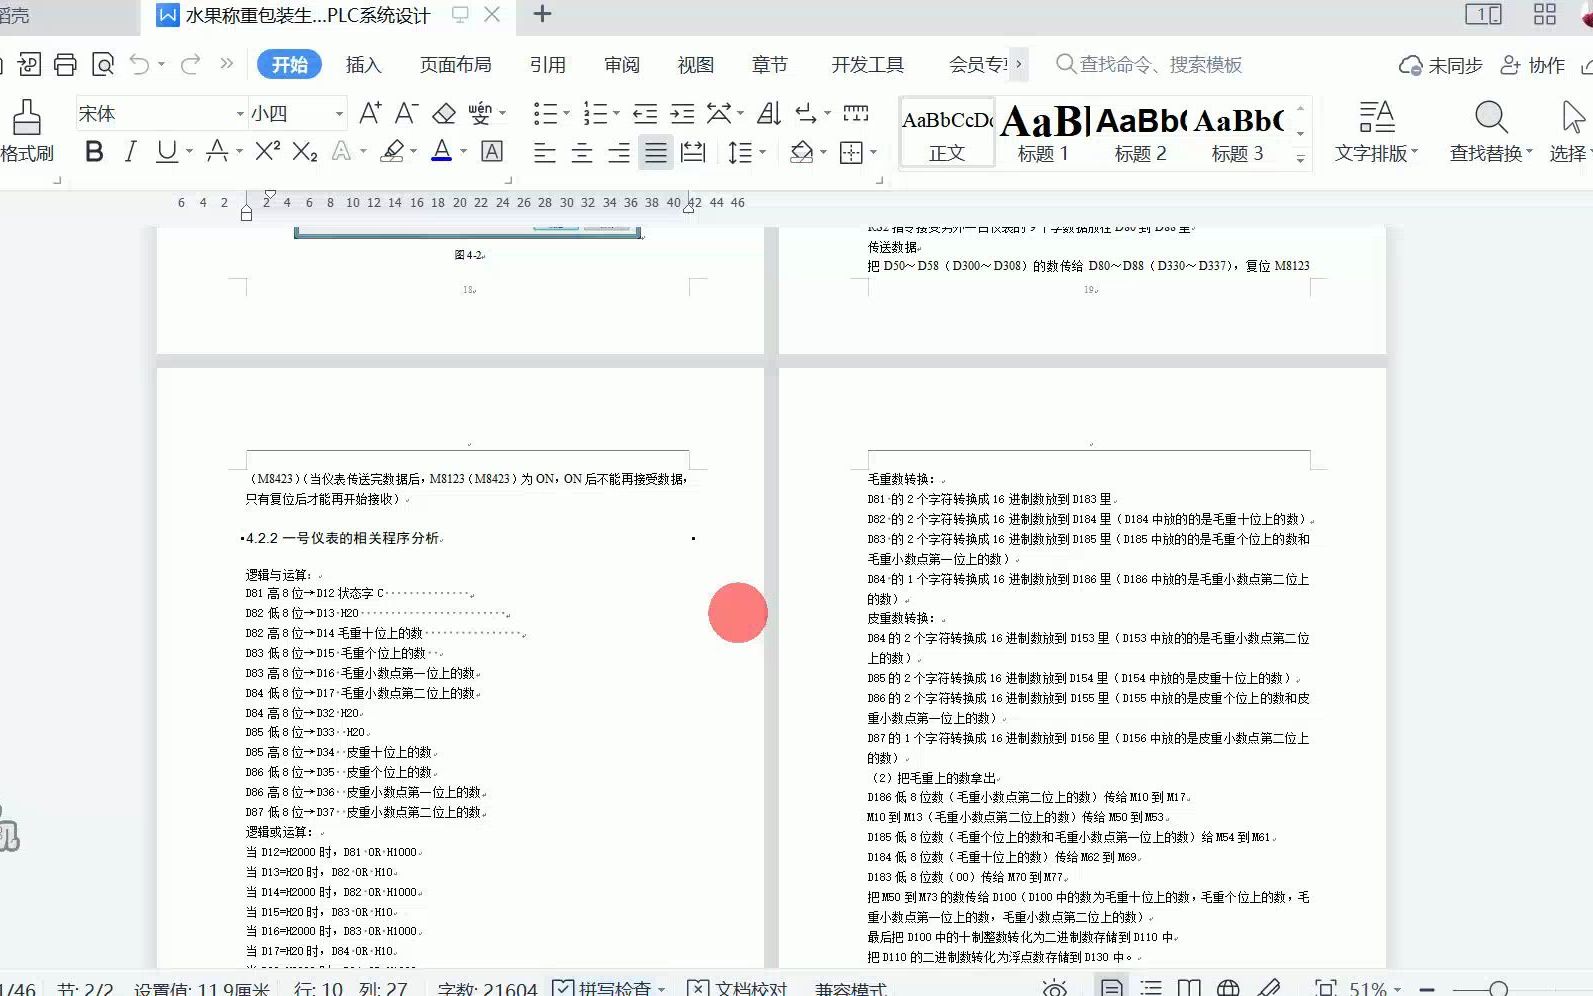This screenshot has width=1593, height=996.
Task: Open the Find and Replace (查找替换) tool
Action: tap(1491, 131)
